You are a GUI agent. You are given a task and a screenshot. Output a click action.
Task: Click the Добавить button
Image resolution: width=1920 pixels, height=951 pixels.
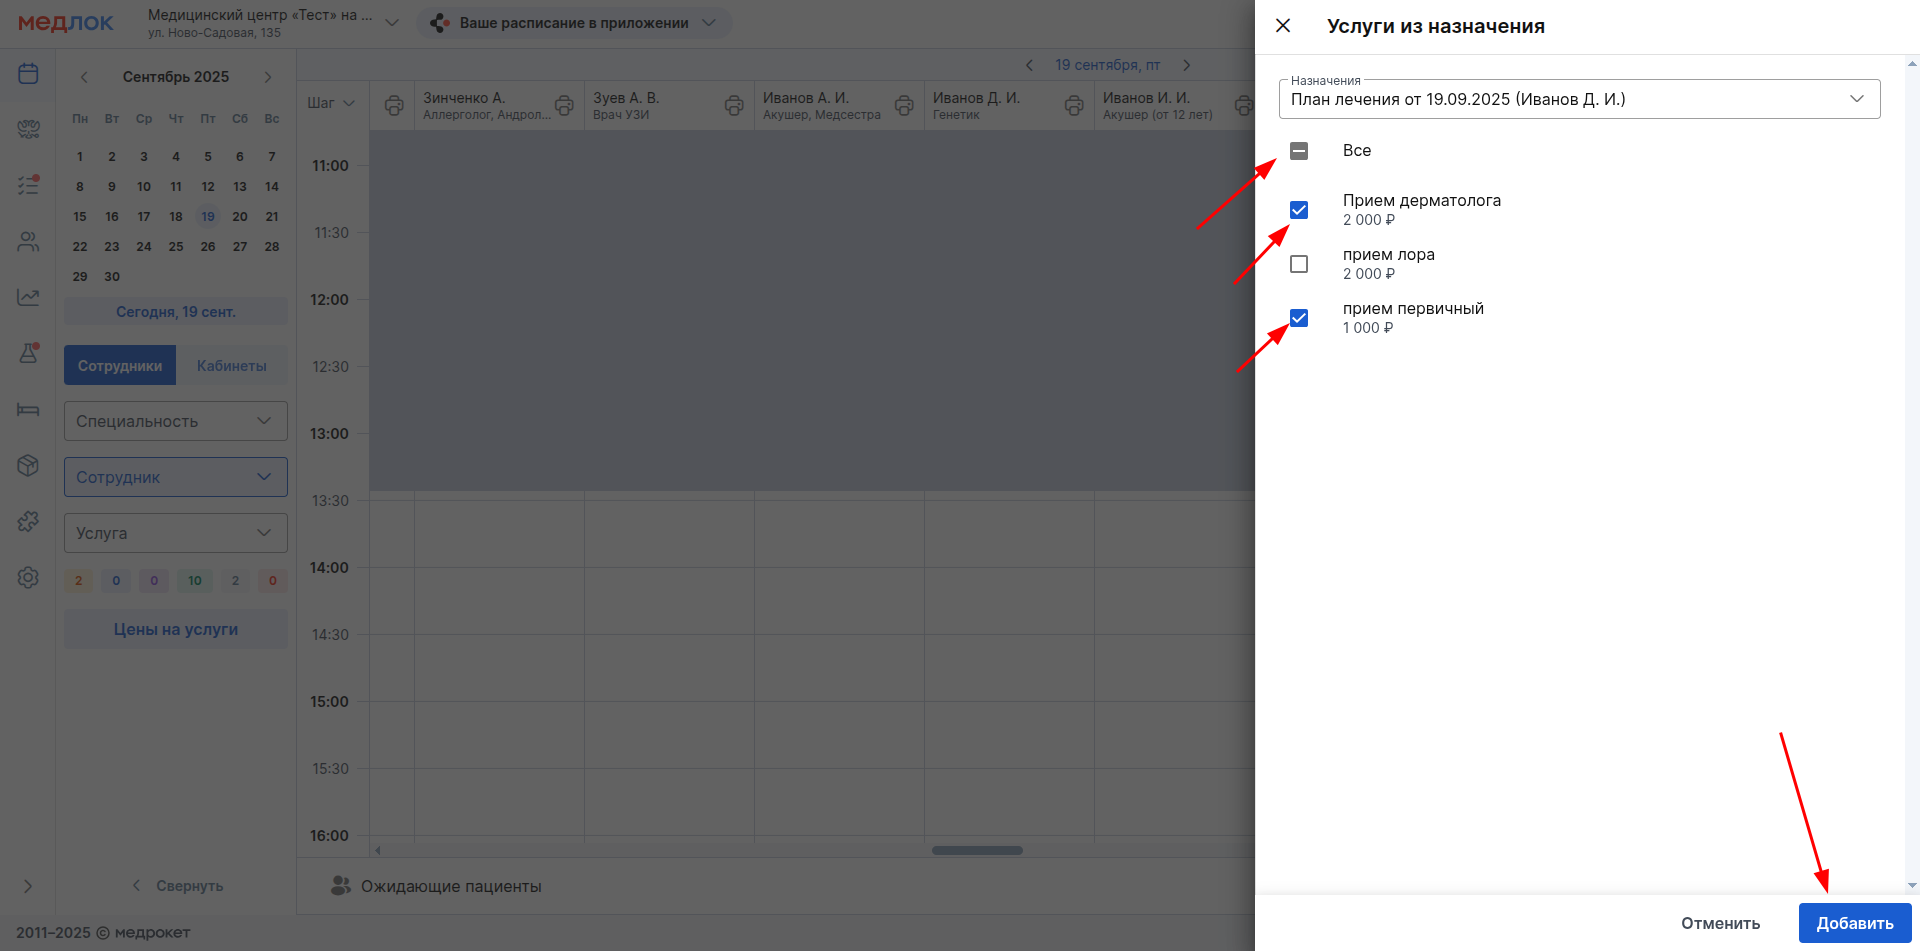tap(1854, 923)
